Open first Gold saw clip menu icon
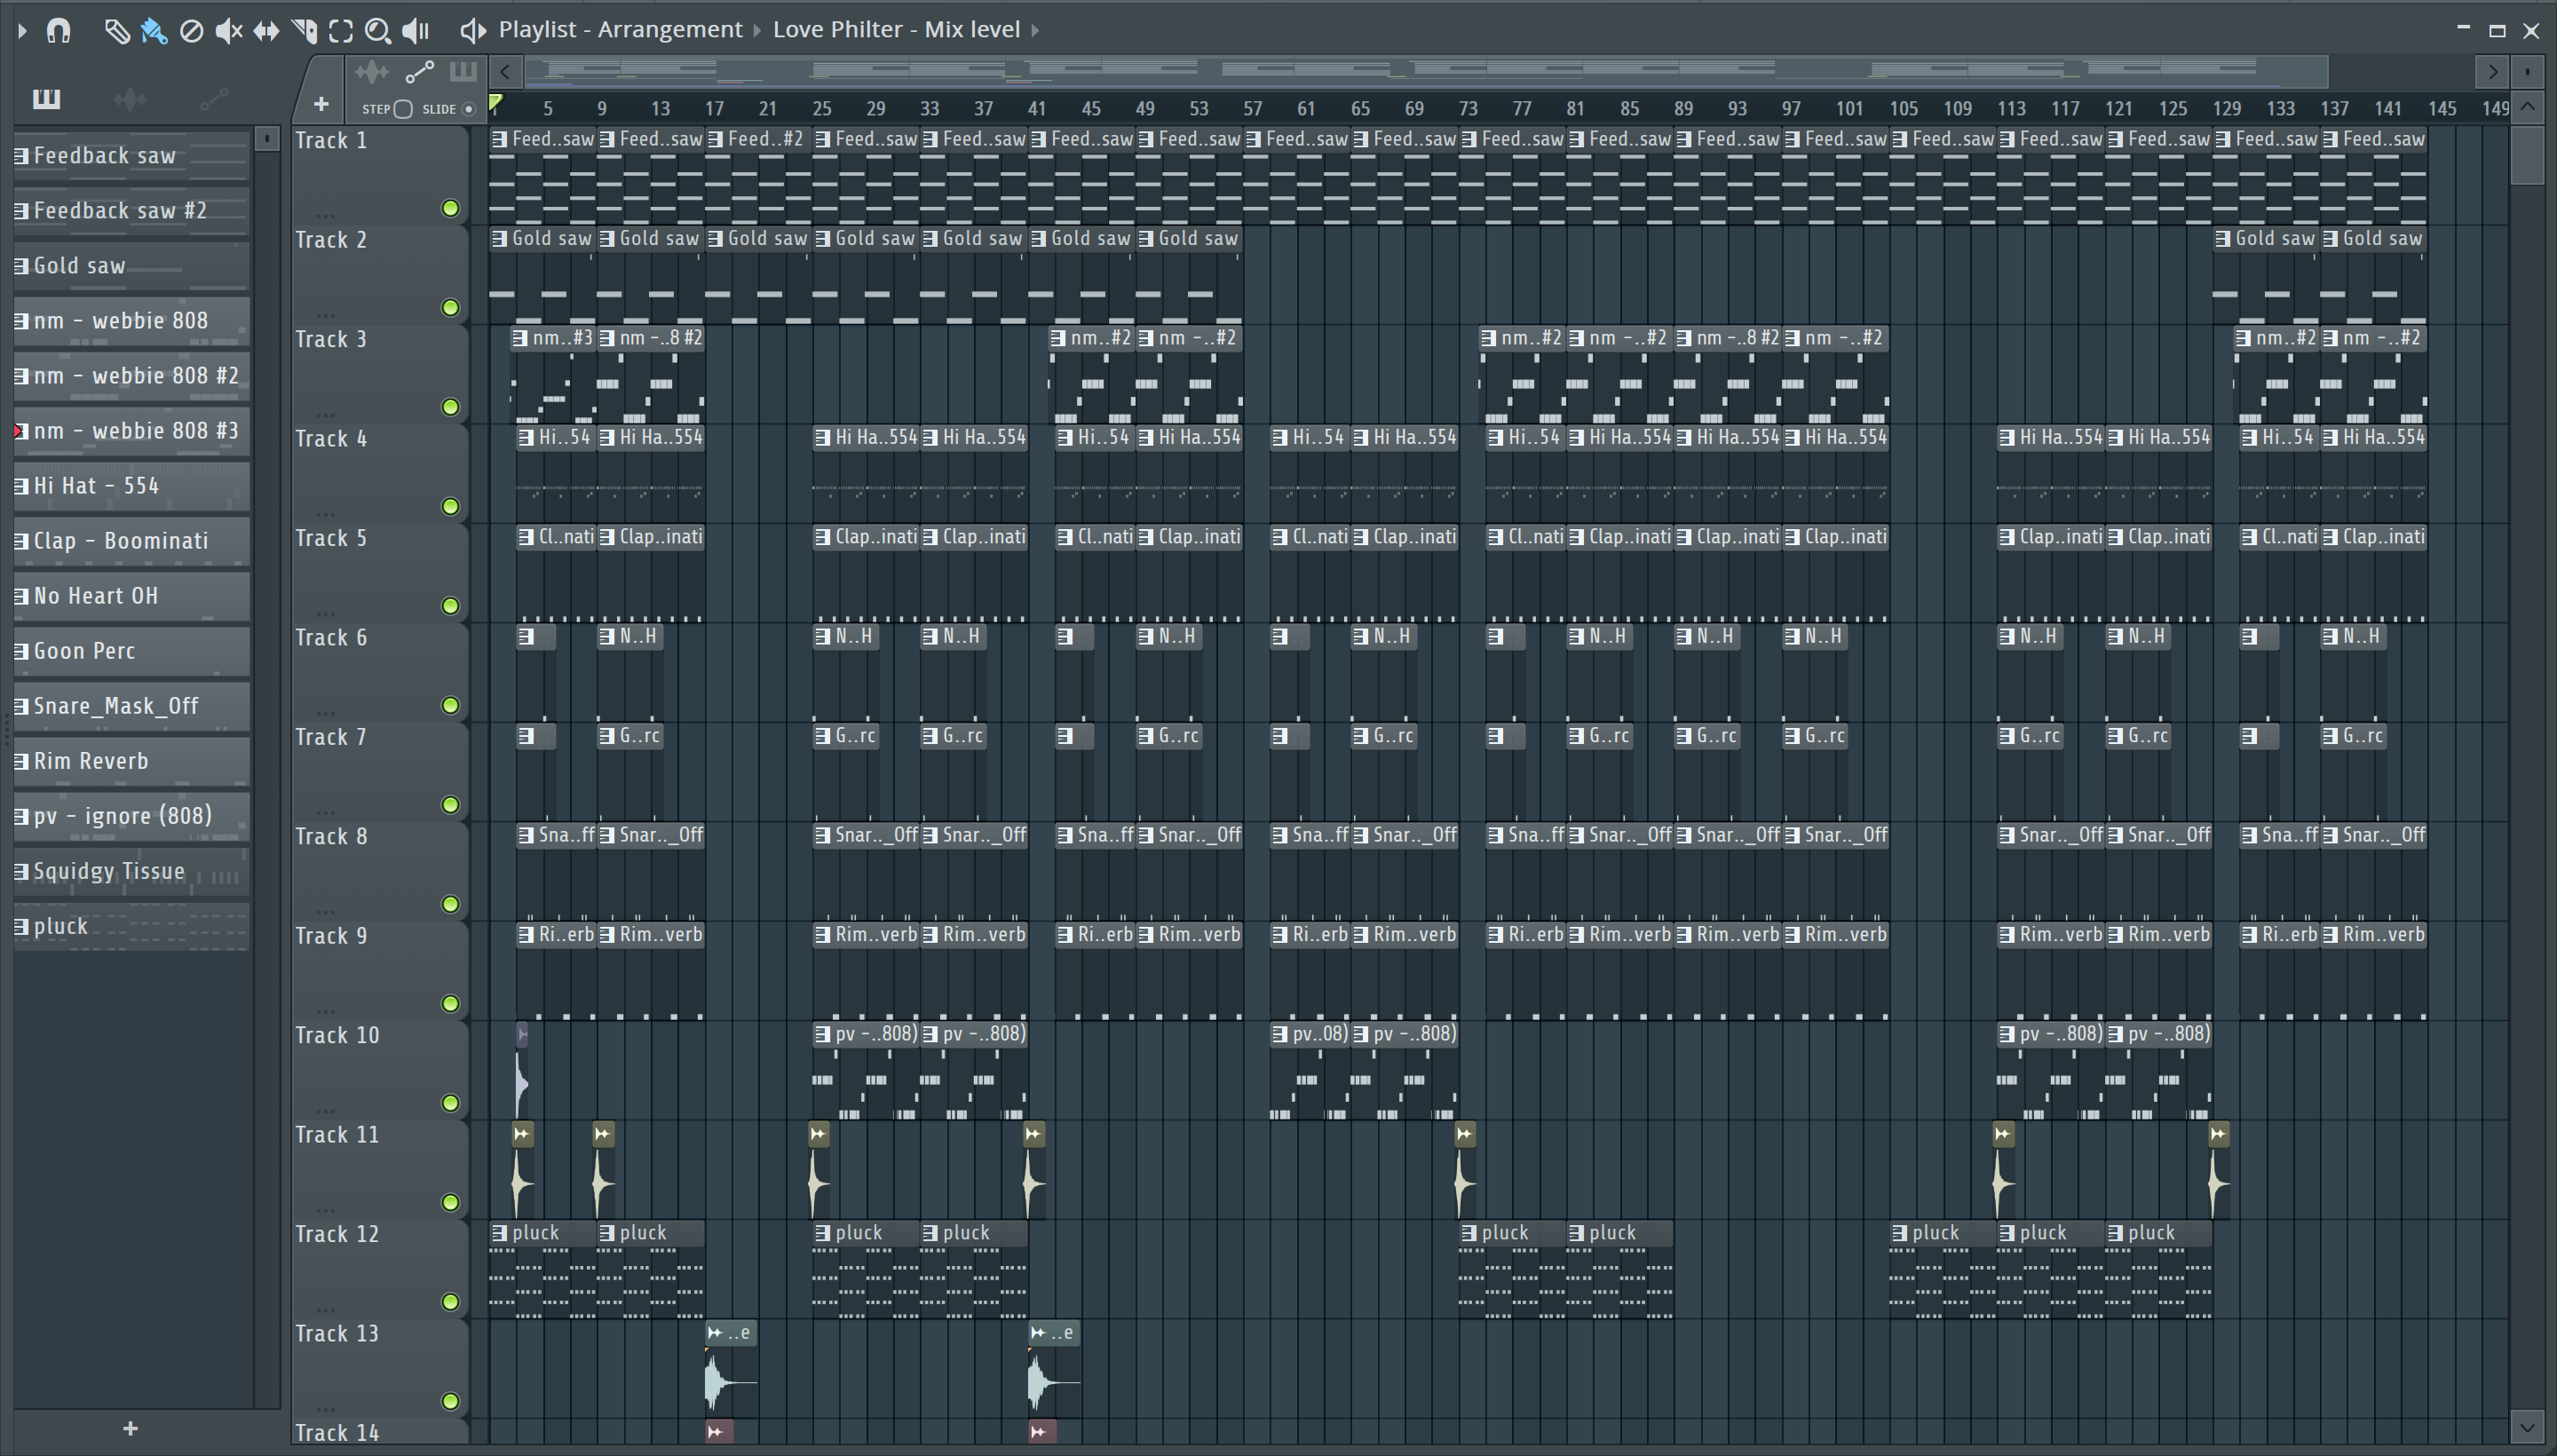Screen dimensions: 2557x1456 click(499, 239)
